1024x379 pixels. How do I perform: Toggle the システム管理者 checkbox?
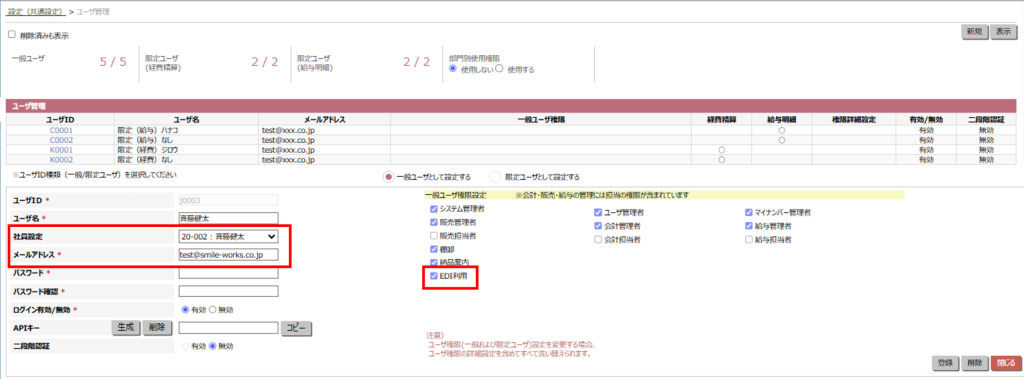pos(434,210)
